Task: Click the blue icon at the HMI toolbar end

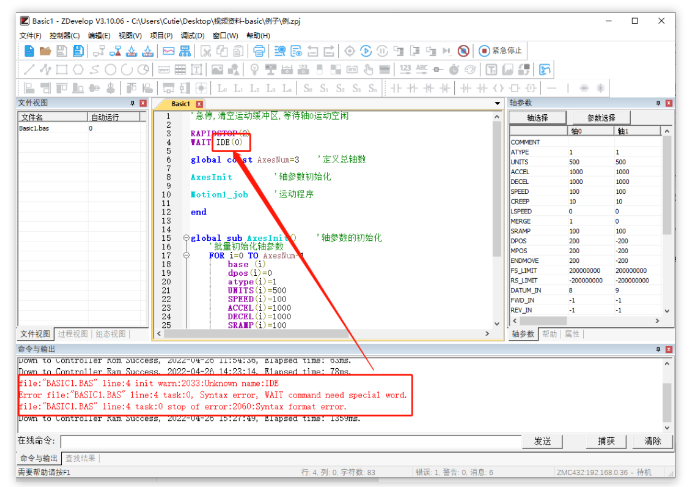Action: [x=544, y=69]
